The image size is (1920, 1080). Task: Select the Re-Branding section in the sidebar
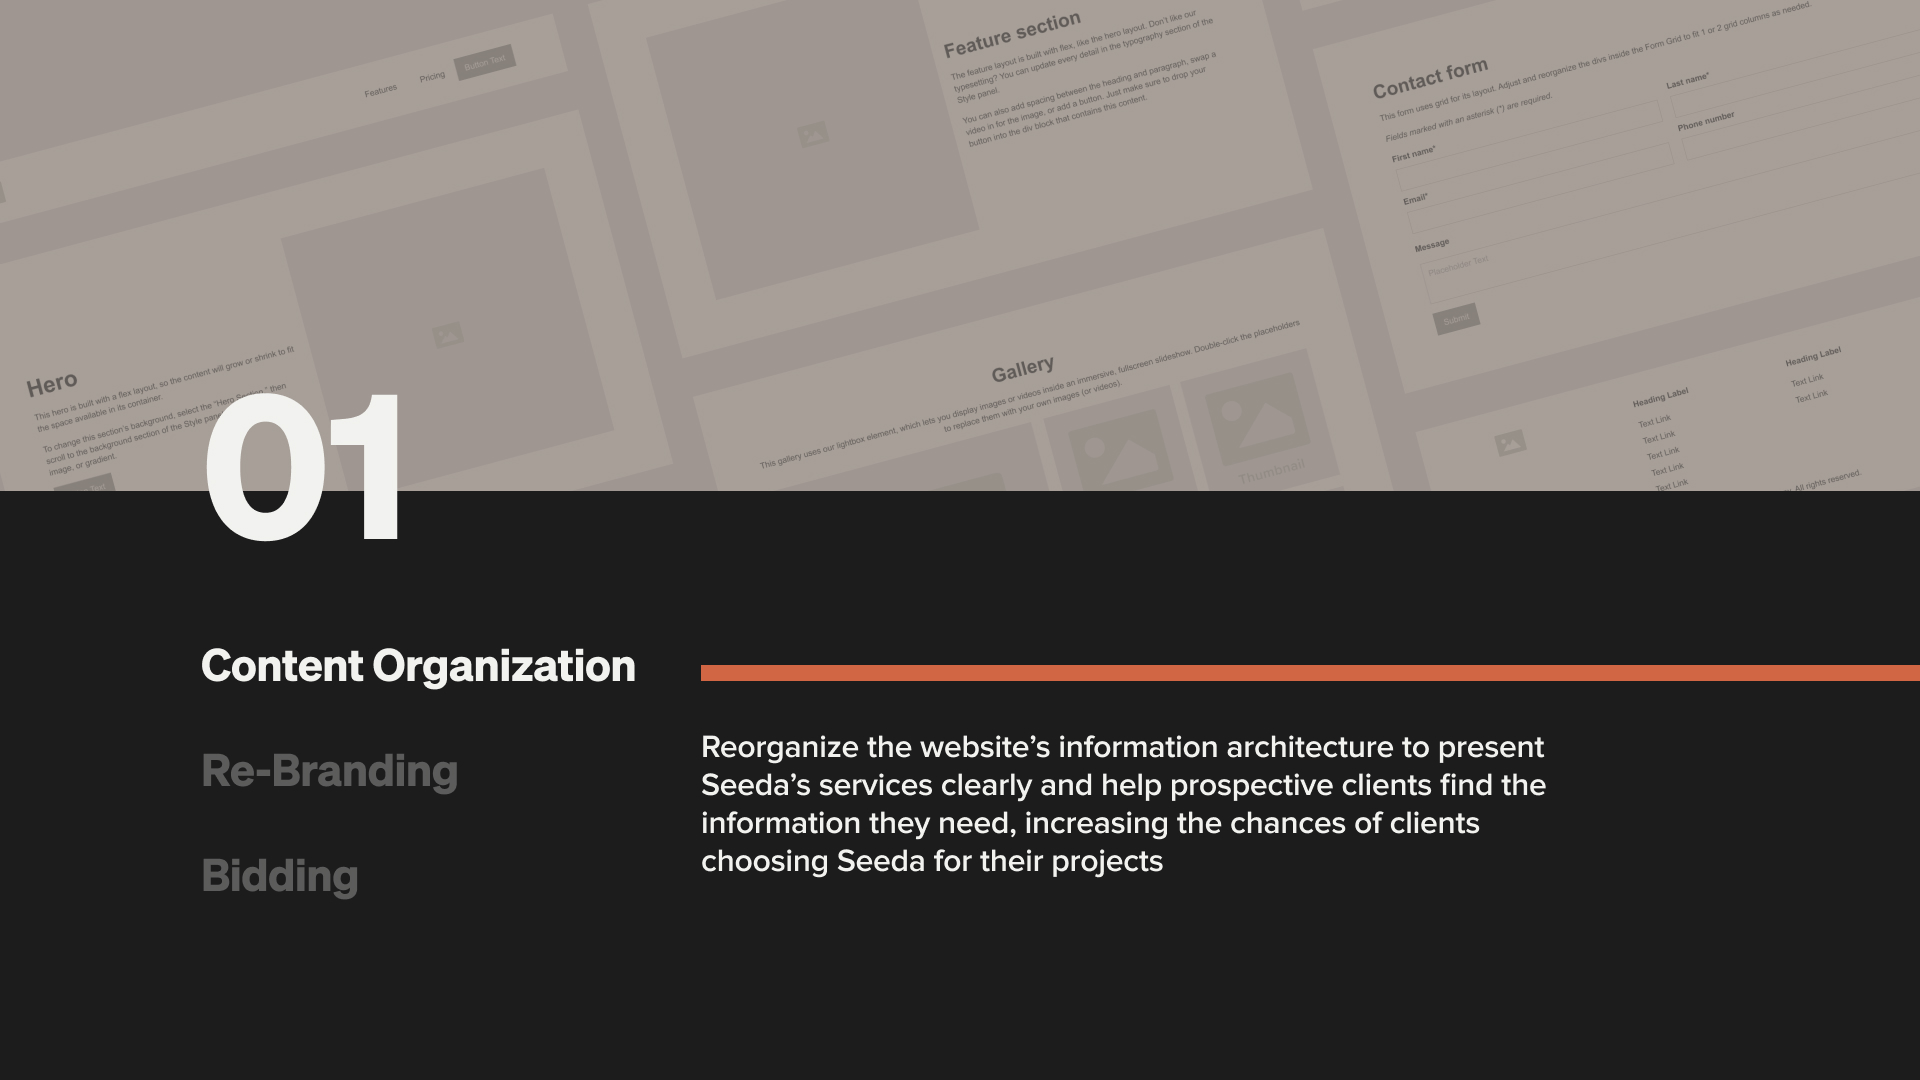[330, 770]
